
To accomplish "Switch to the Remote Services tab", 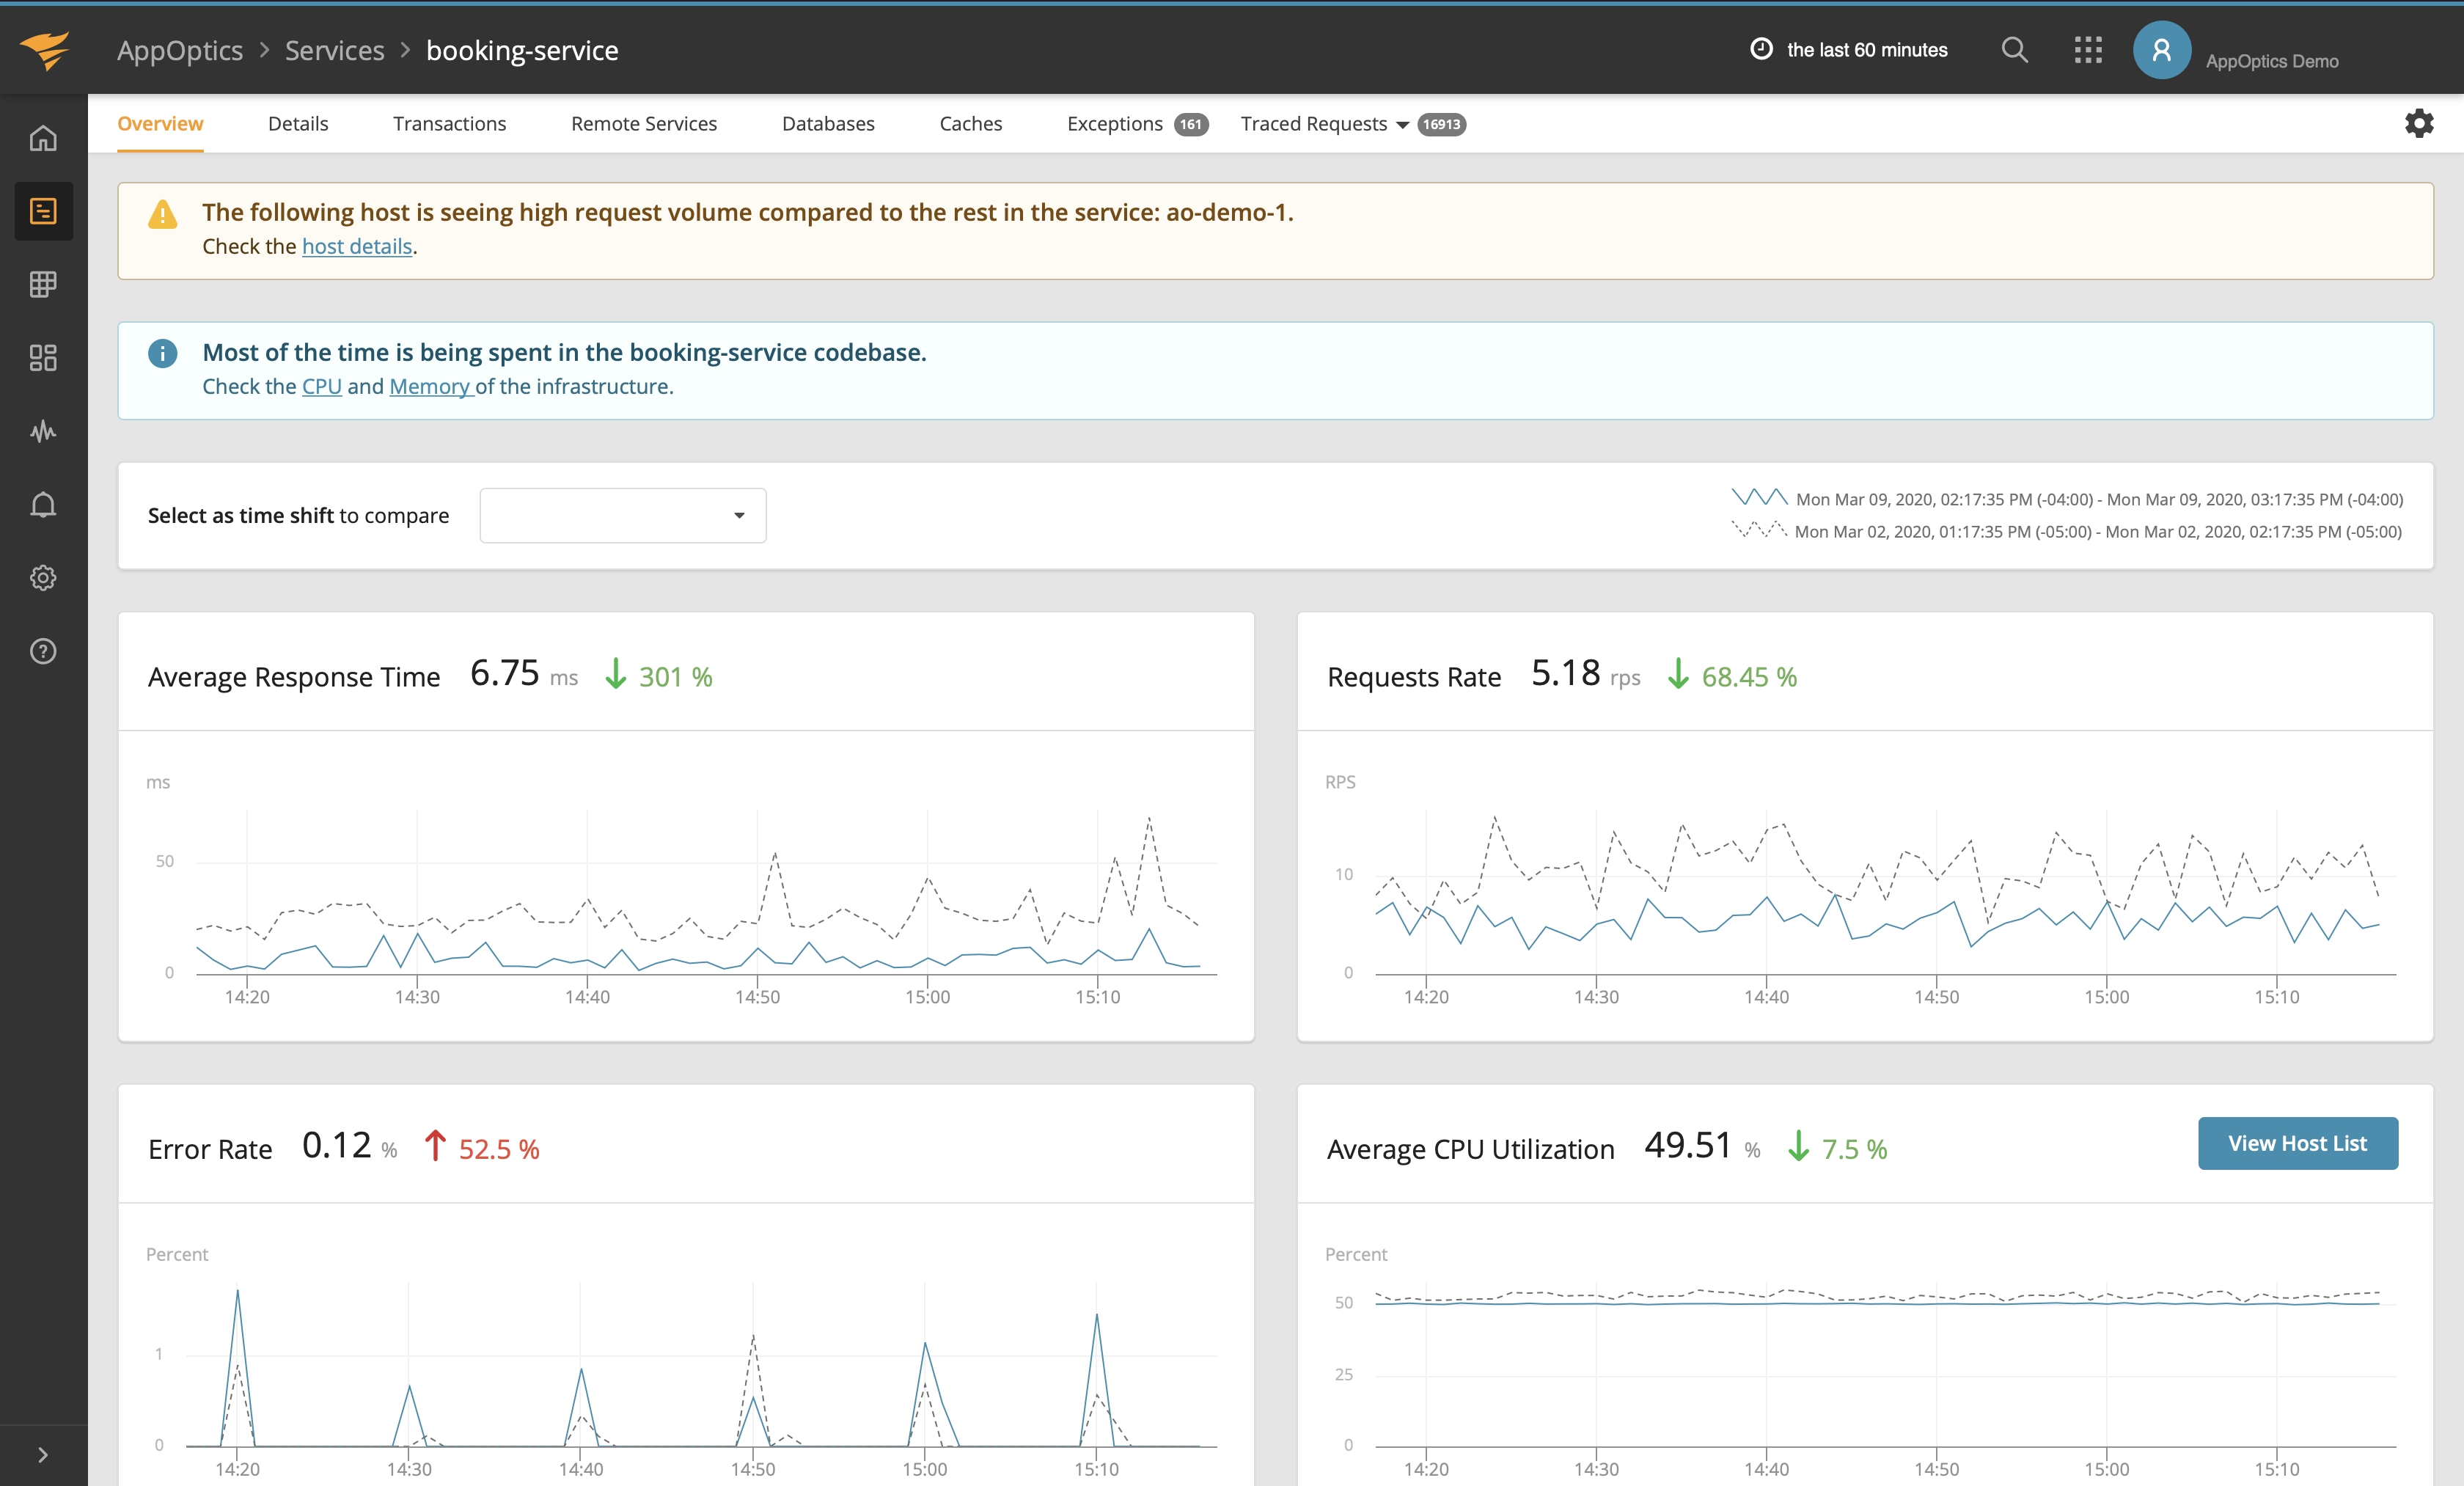I will [x=644, y=123].
